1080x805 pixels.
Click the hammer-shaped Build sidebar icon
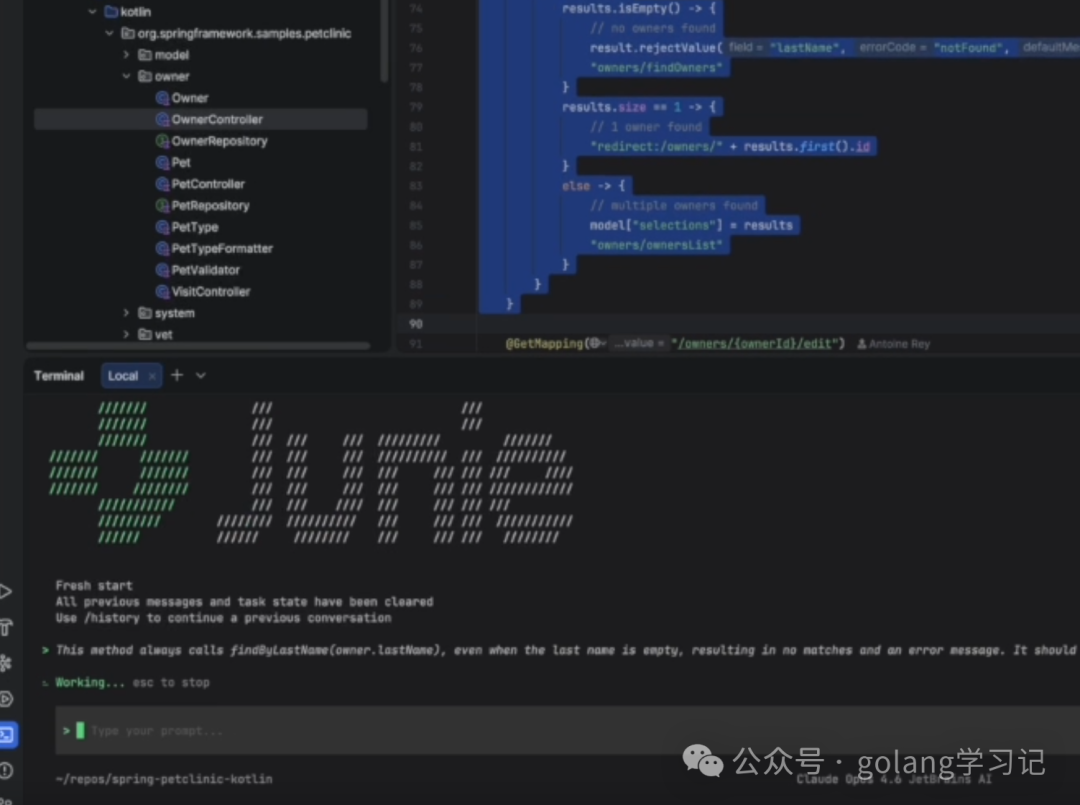(8, 627)
